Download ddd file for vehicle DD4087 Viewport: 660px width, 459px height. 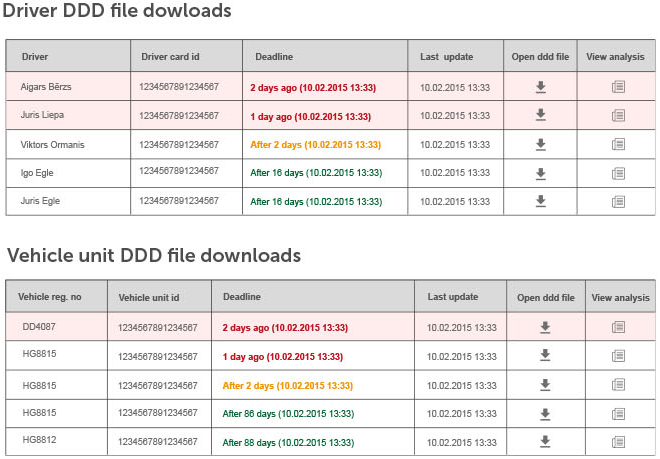pos(545,327)
